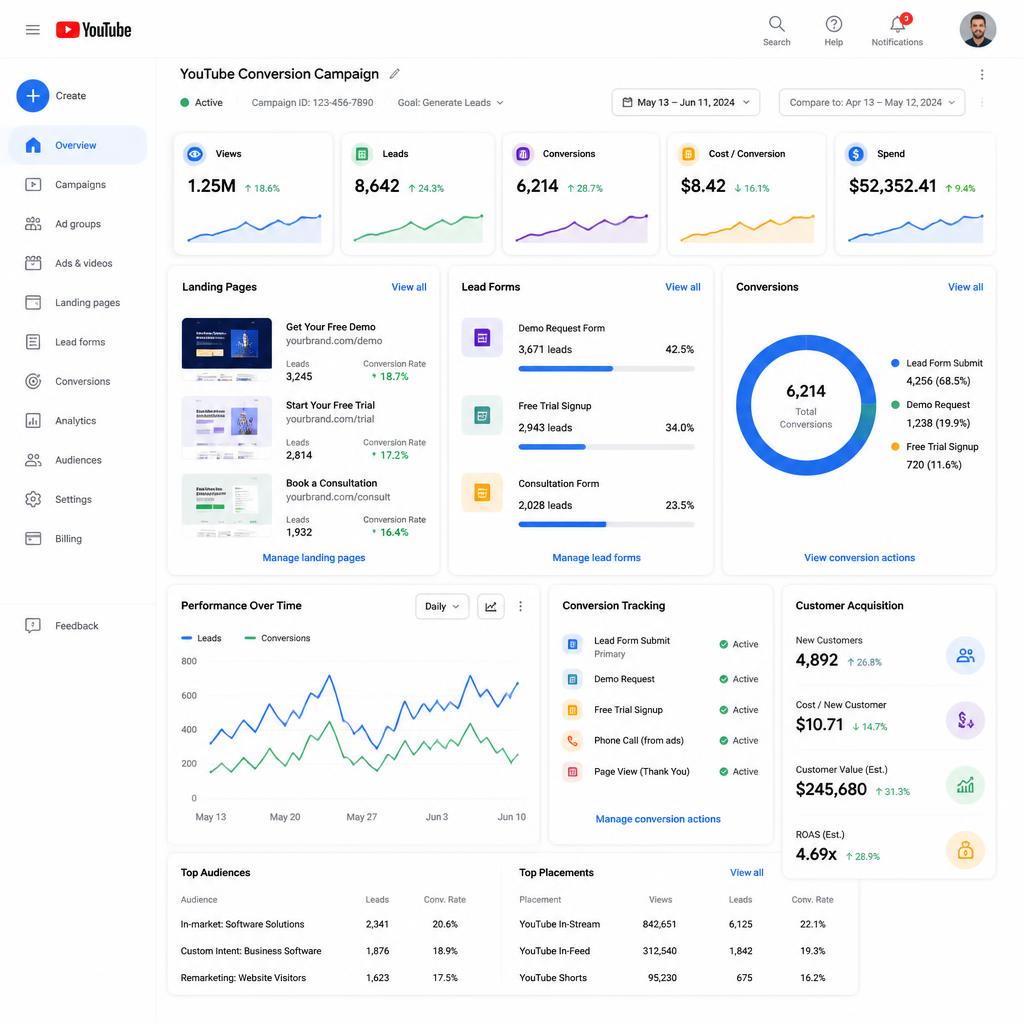Click View all in Top Placements

[746, 872]
